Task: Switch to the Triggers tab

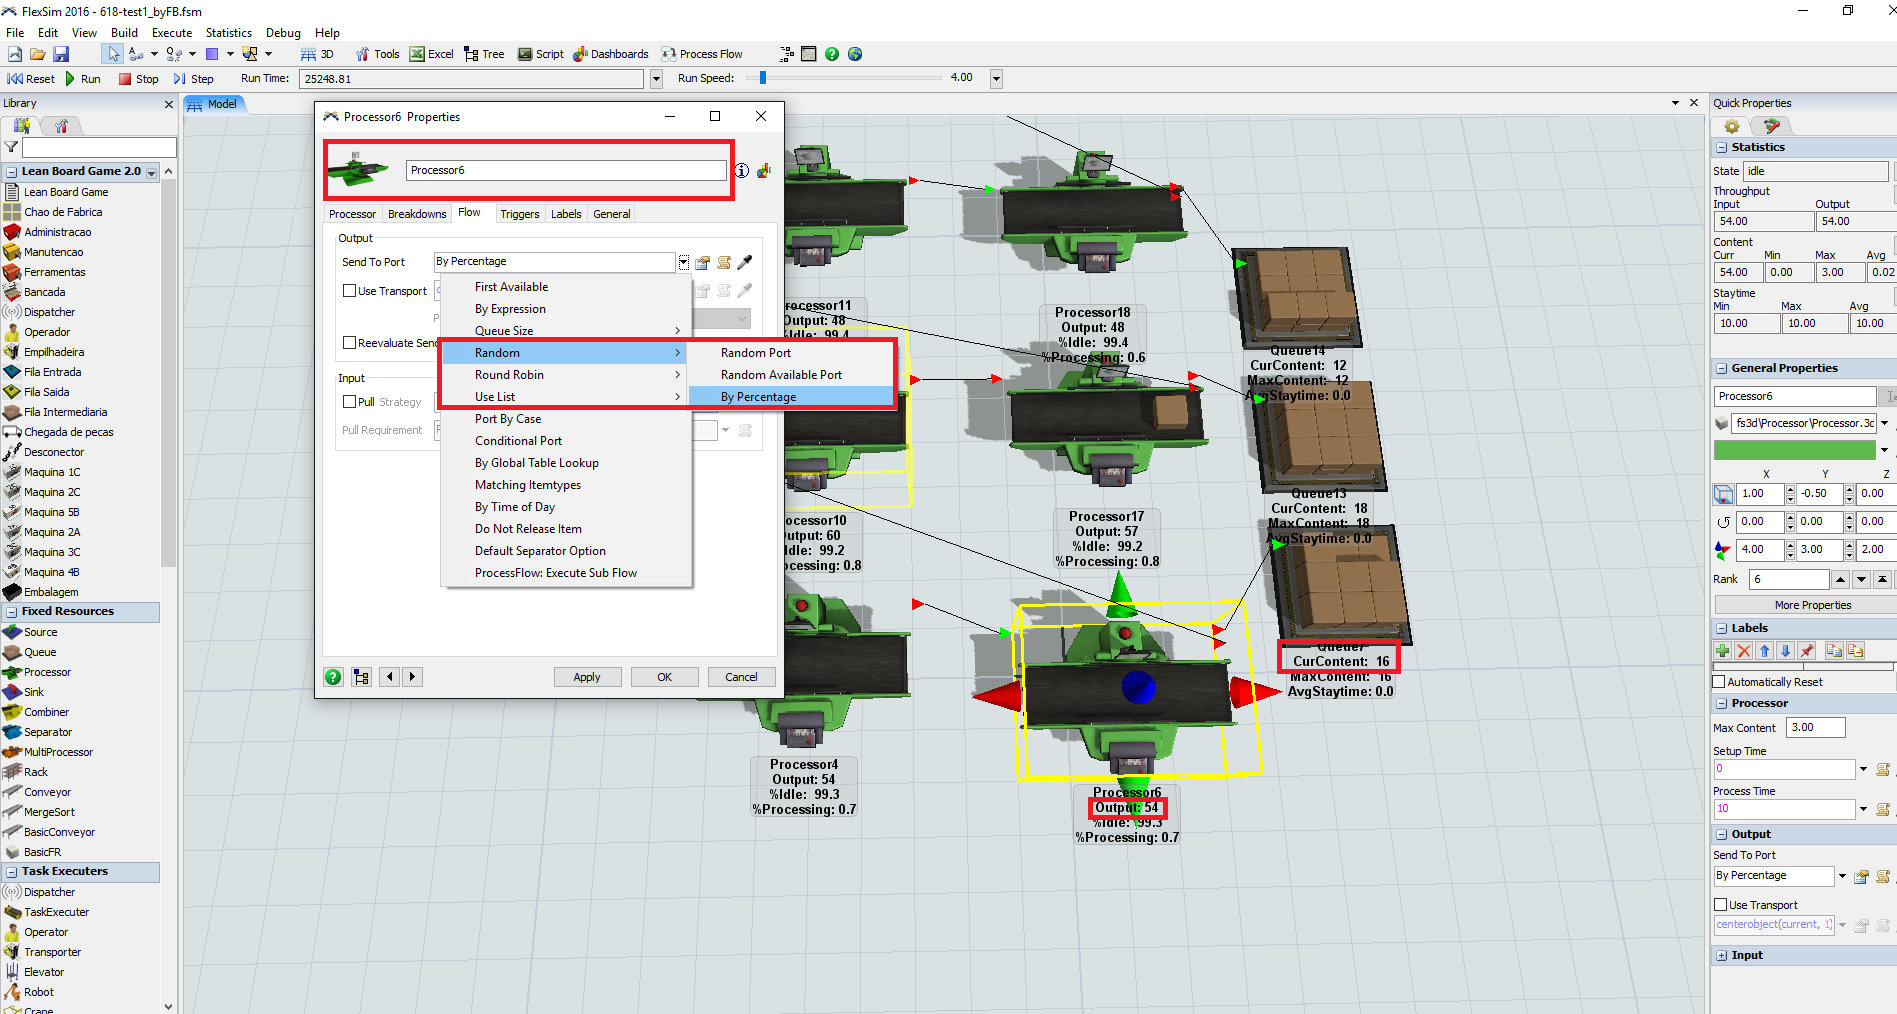Action: point(519,214)
